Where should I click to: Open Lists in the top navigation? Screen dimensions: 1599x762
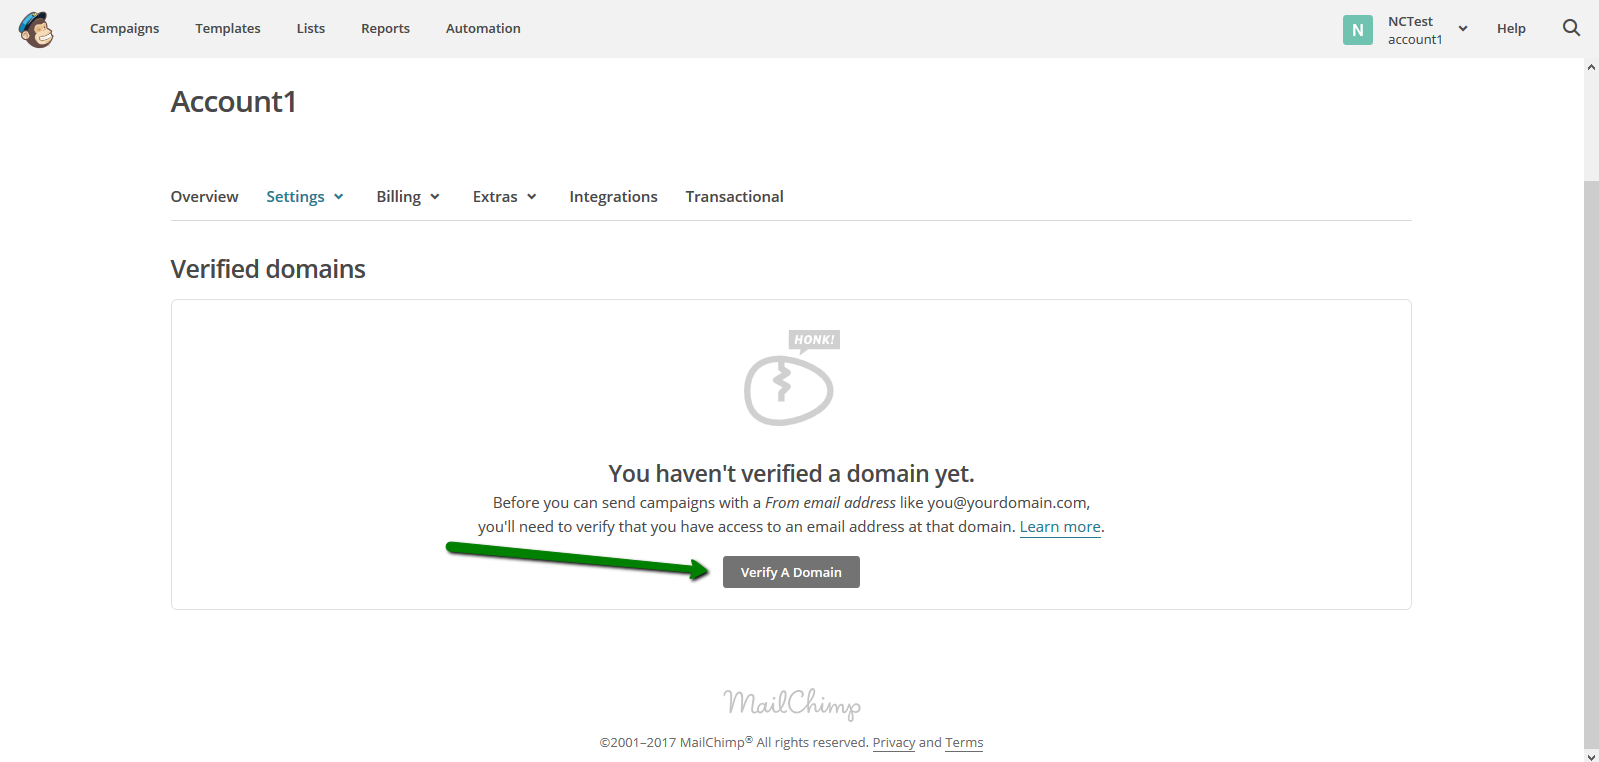coord(311,28)
